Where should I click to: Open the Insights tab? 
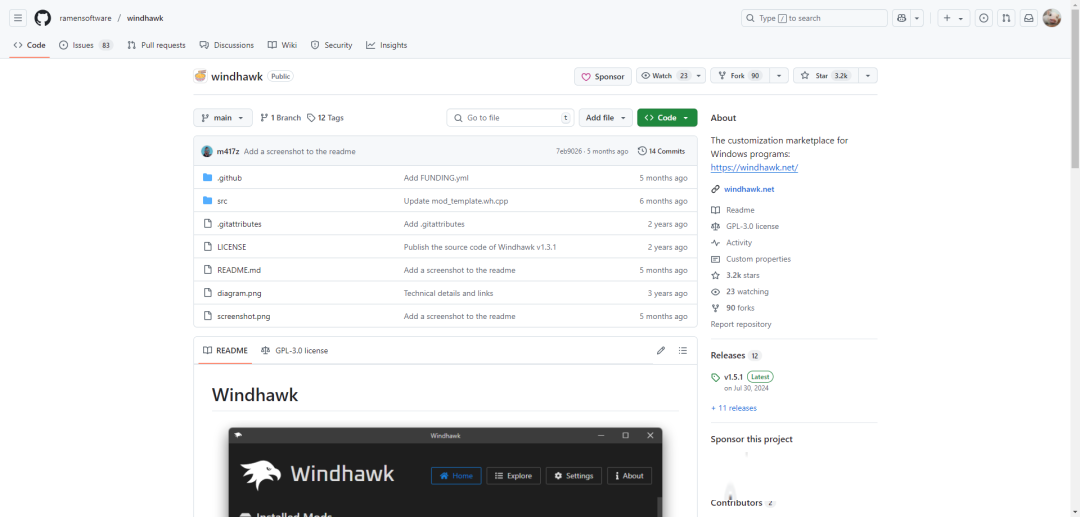click(386, 45)
